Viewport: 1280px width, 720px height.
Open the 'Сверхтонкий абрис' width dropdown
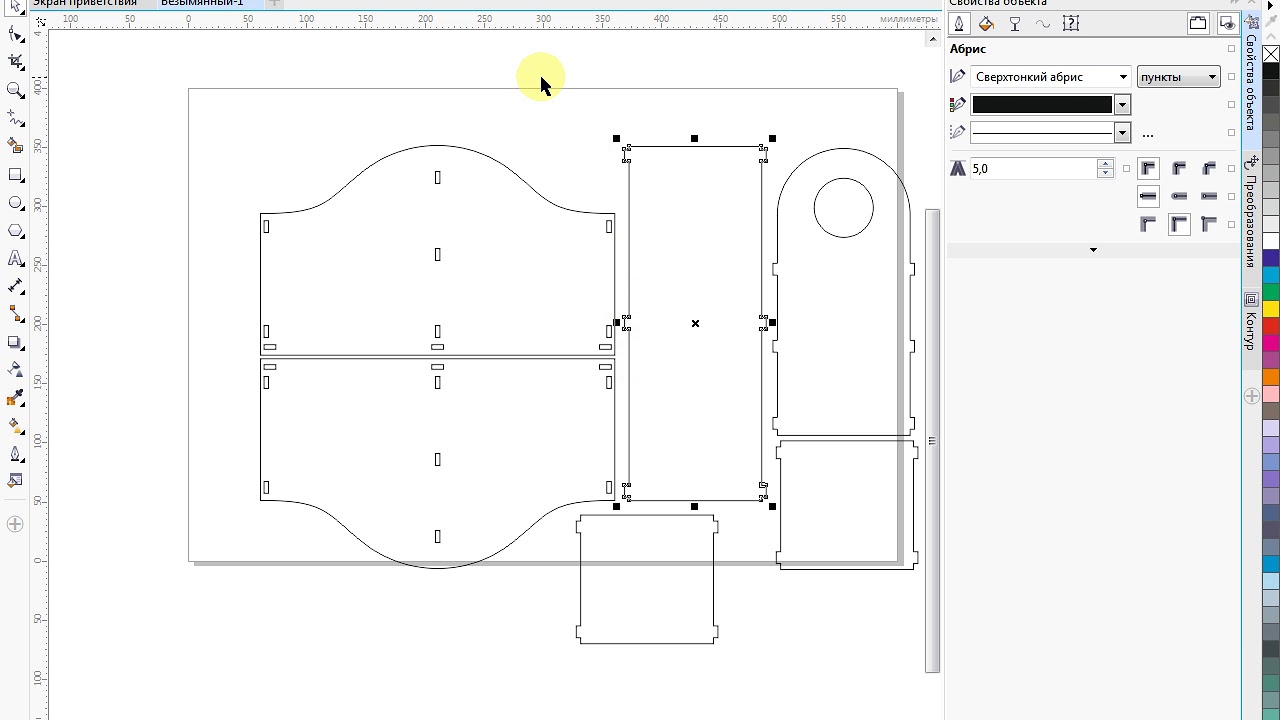click(1123, 77)
